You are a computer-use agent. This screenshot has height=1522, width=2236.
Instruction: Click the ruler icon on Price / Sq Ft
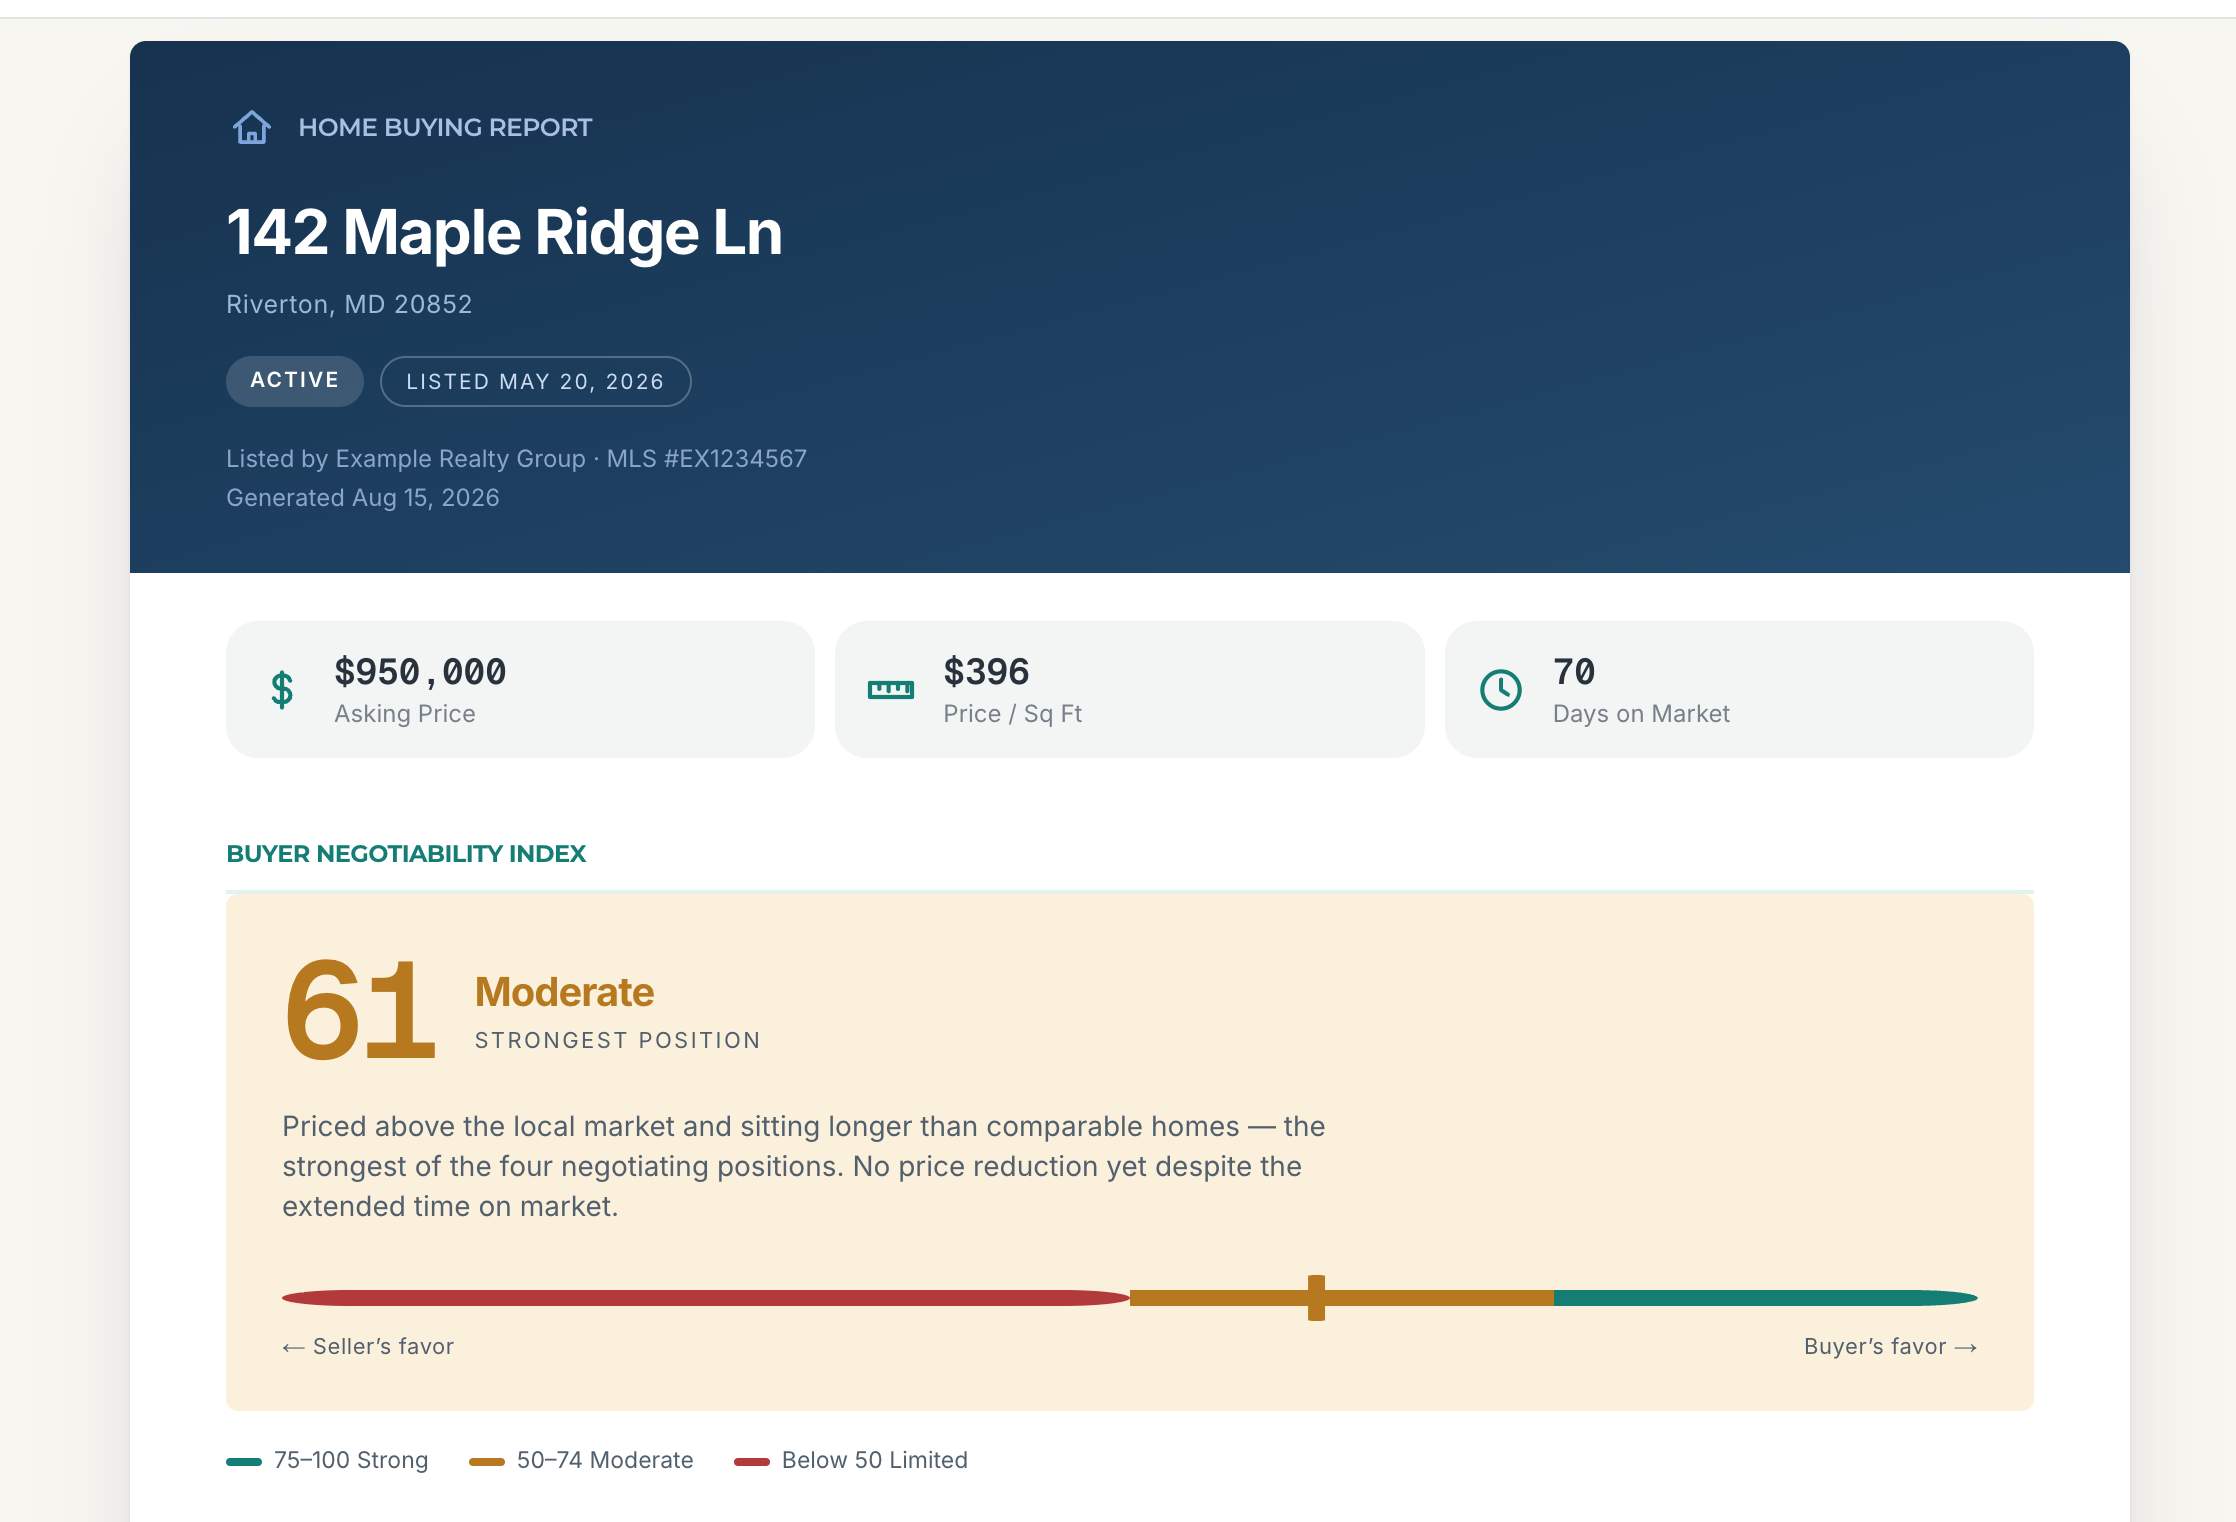tap(890, 689)
